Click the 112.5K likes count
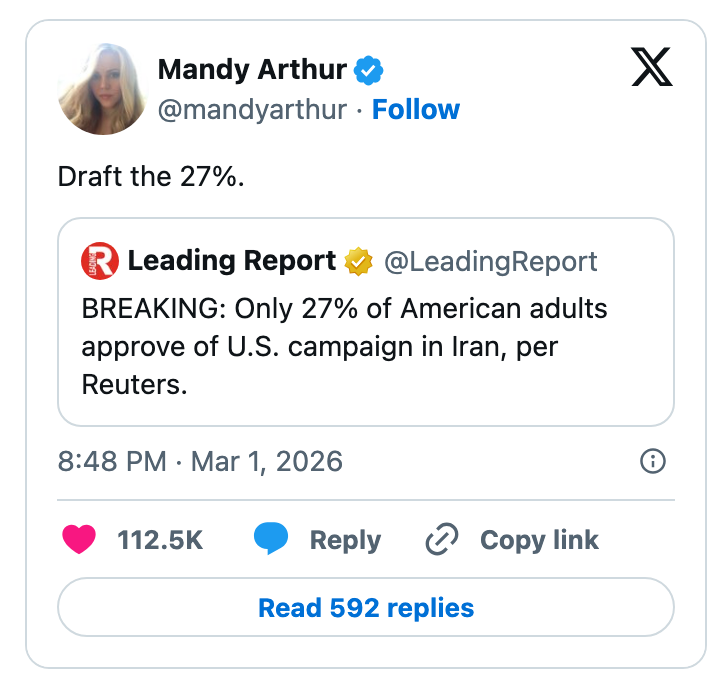The width and height of the screenshot is (726, 688). tap(160, 540)
